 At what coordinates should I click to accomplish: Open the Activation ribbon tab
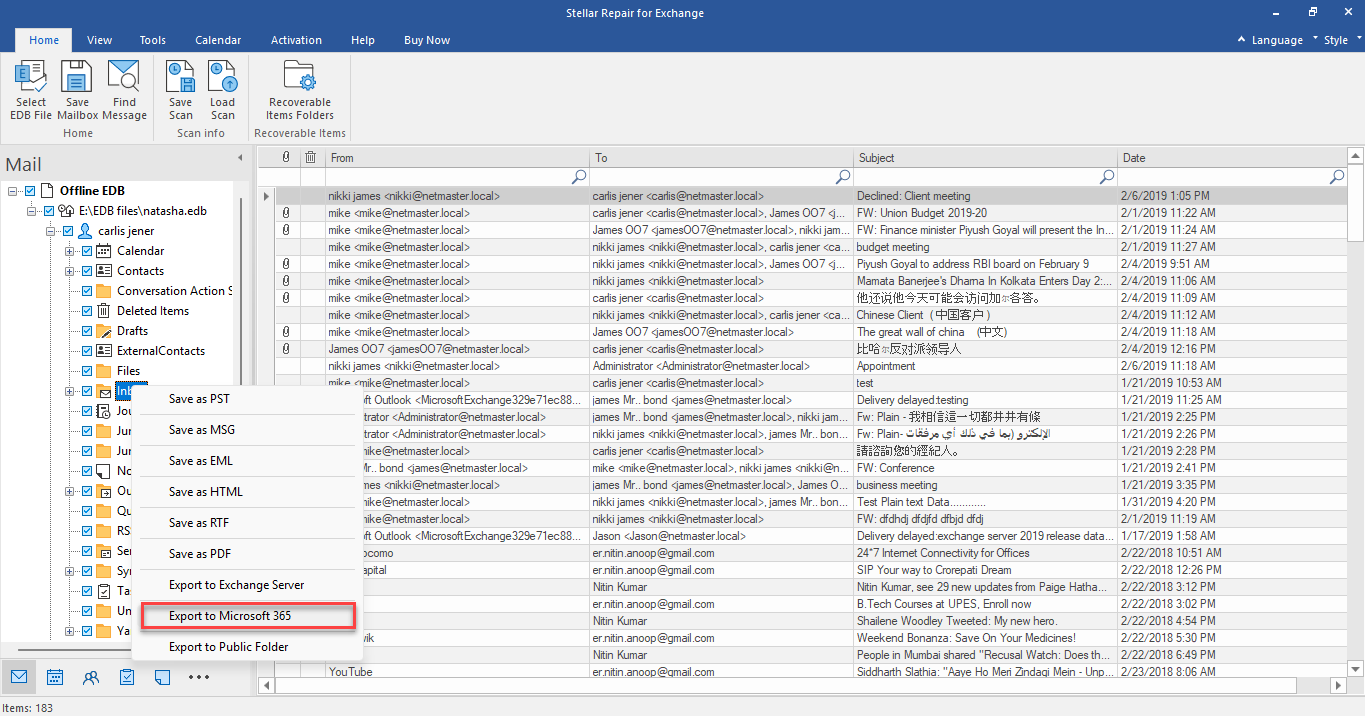tap(296, 40)
